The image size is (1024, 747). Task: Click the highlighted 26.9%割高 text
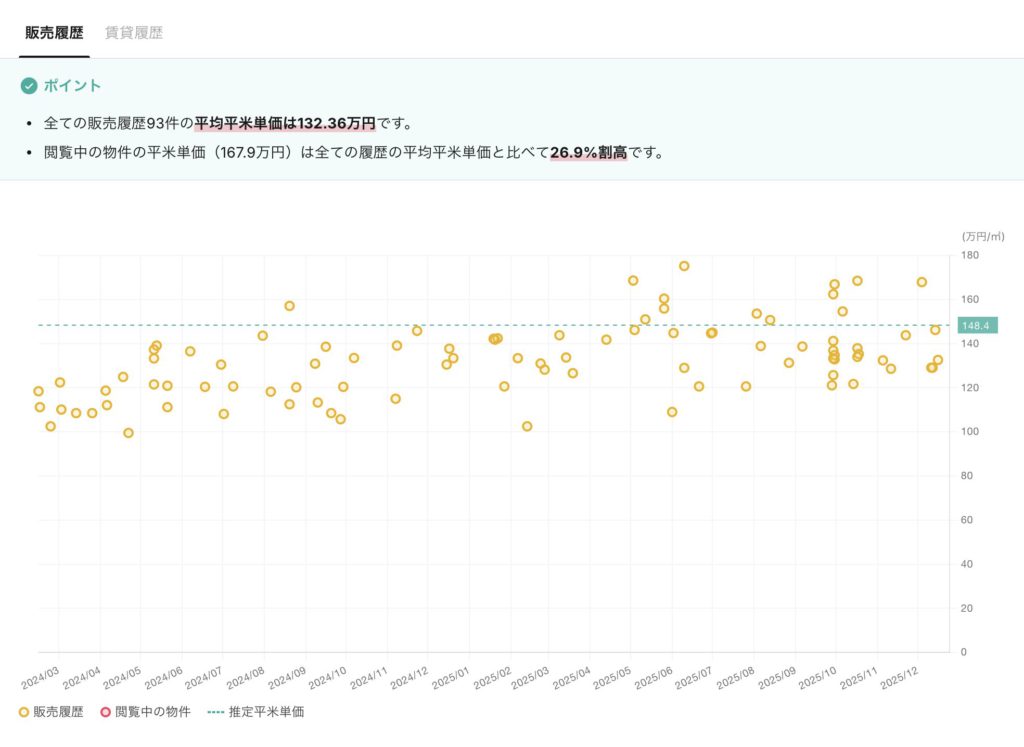point(588,154)
